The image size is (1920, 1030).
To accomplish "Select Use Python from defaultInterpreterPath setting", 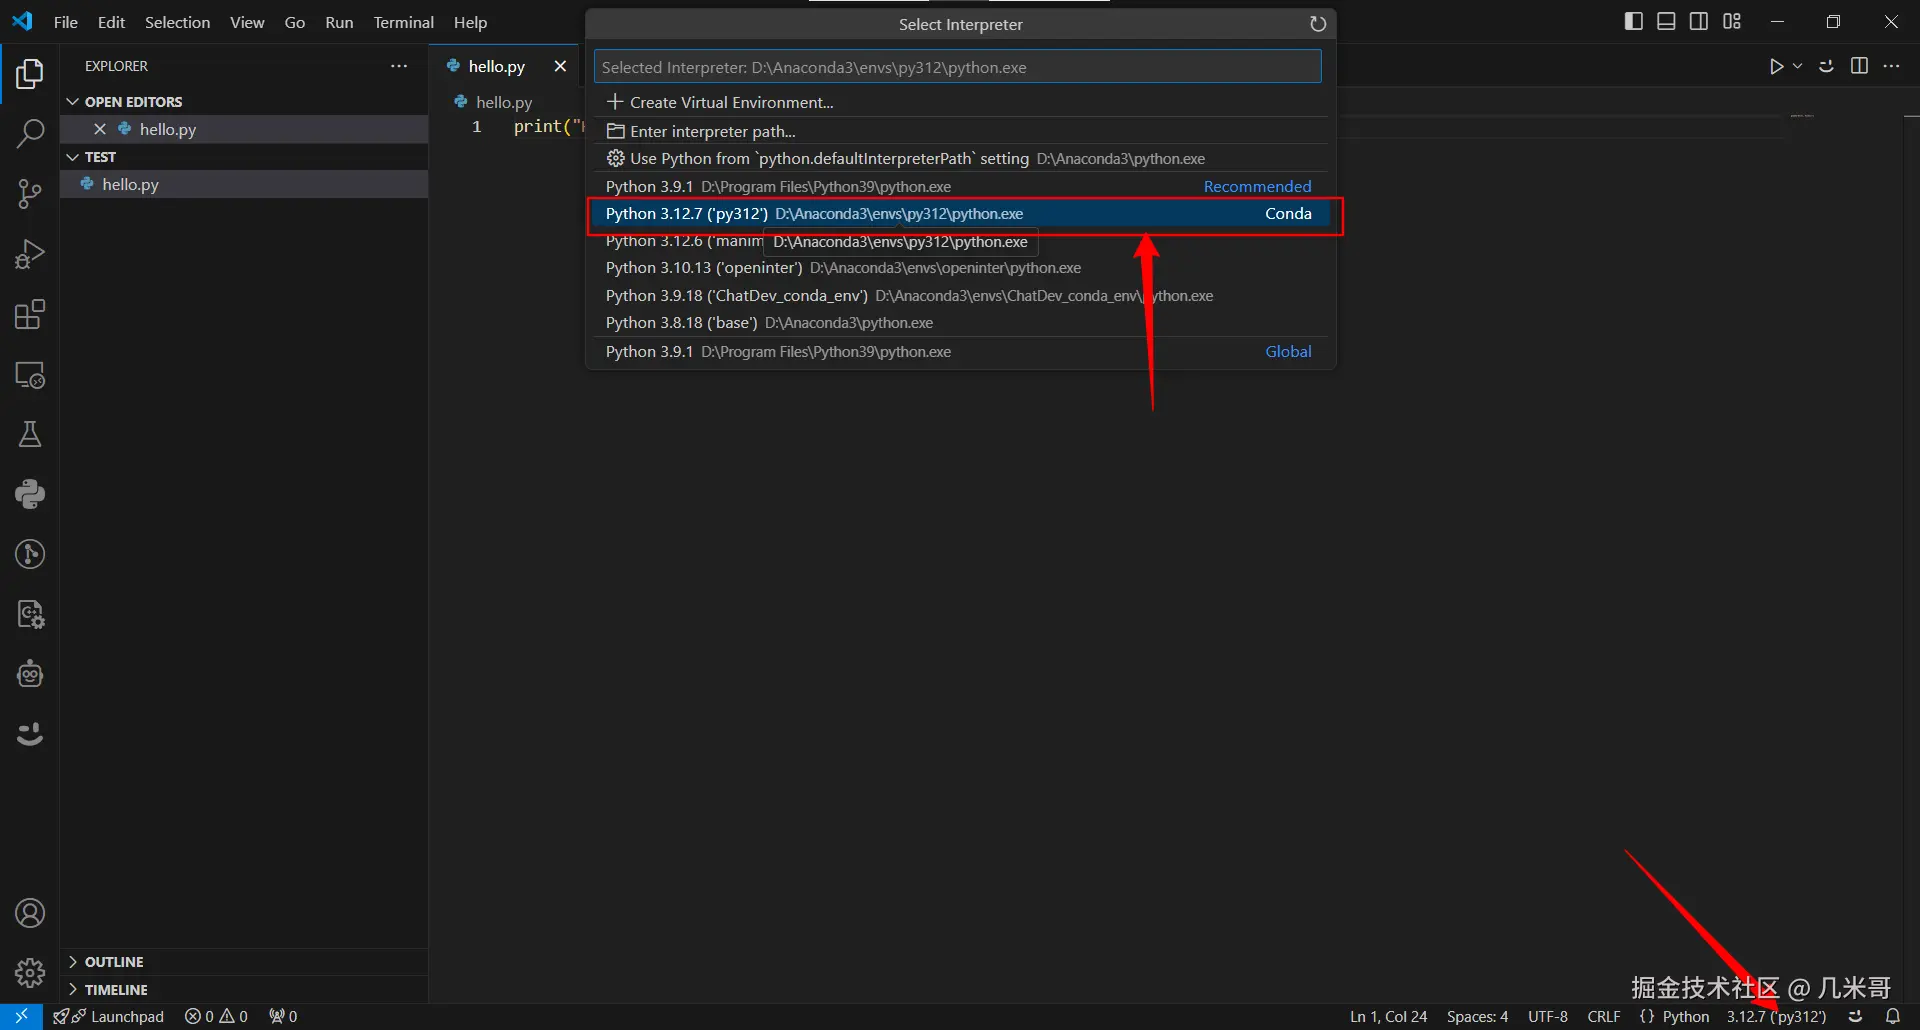I will click(x=960, y=158).
